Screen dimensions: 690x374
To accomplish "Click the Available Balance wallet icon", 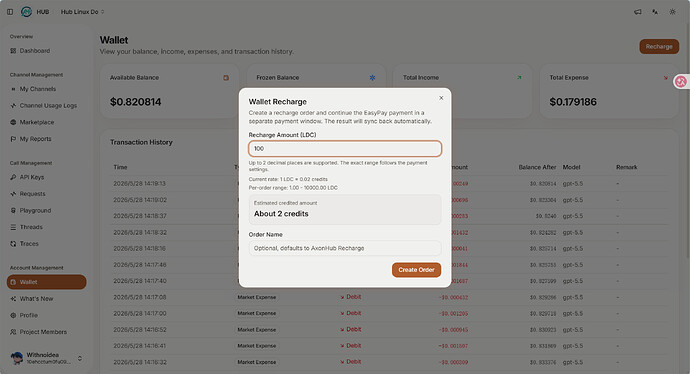I will coord(226,78).
